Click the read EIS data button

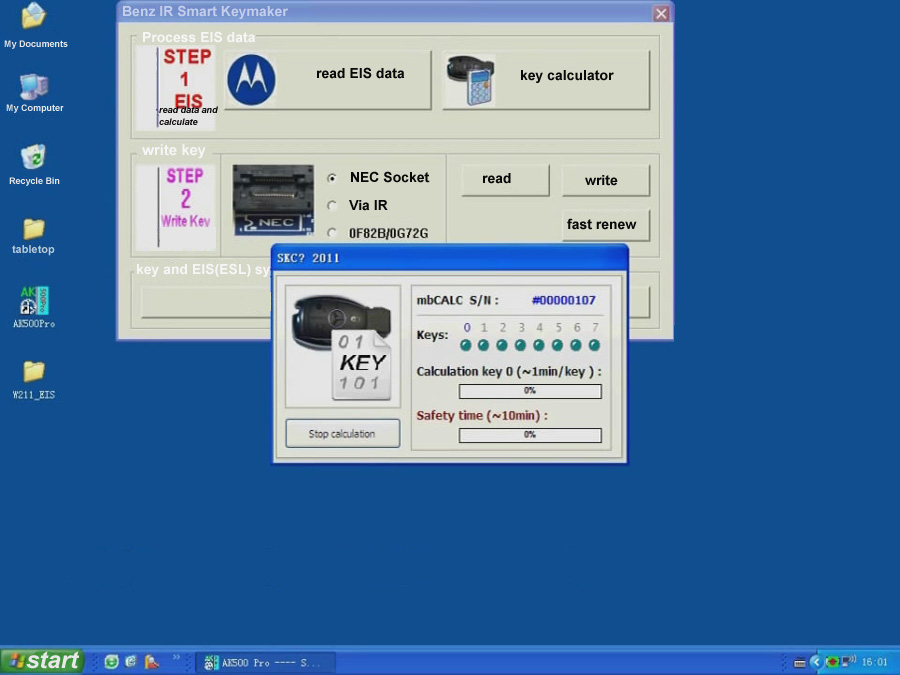328,80
